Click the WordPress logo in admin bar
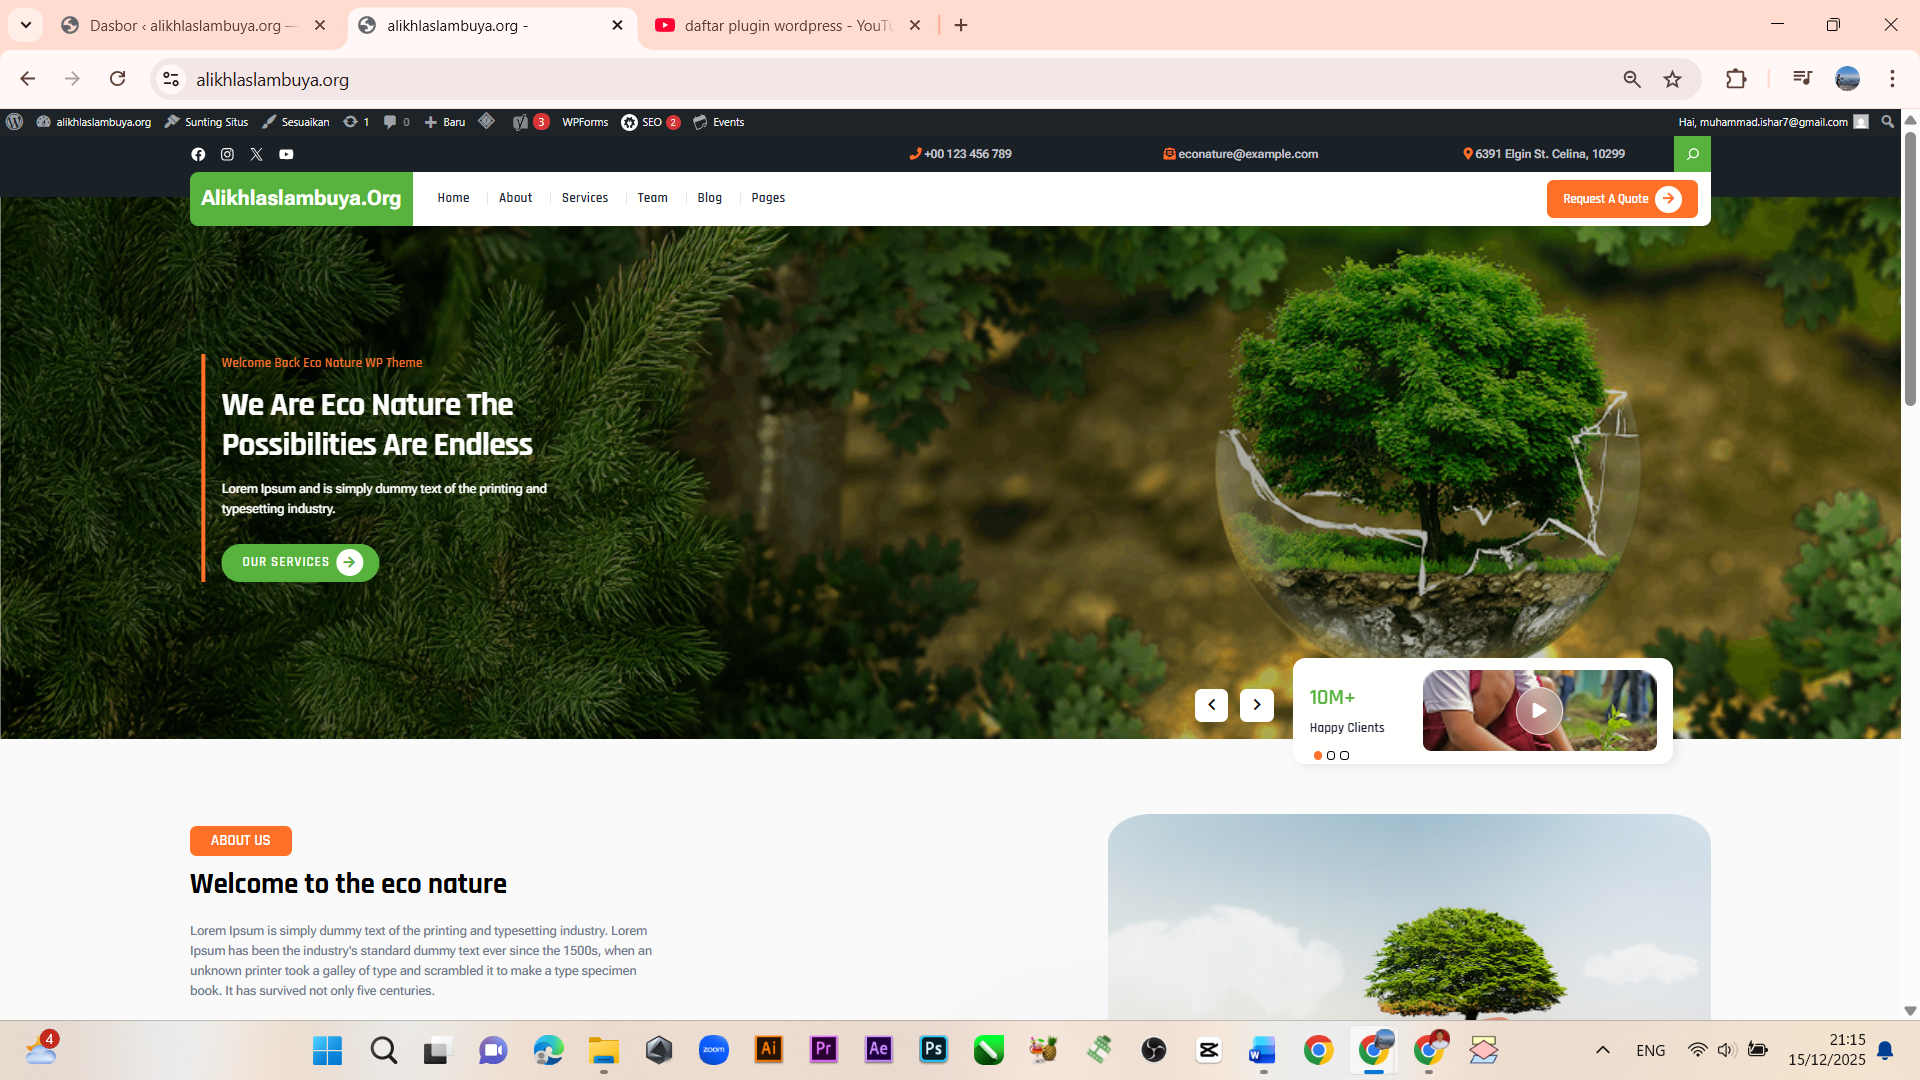 14,122
